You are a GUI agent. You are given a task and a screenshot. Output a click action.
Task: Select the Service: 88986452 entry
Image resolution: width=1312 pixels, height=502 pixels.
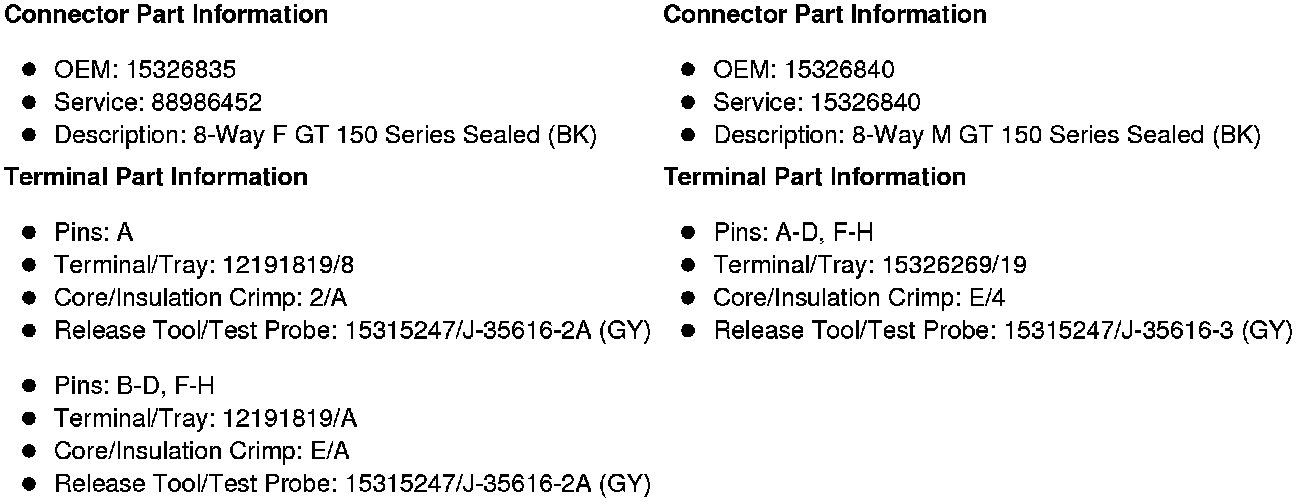158,103
